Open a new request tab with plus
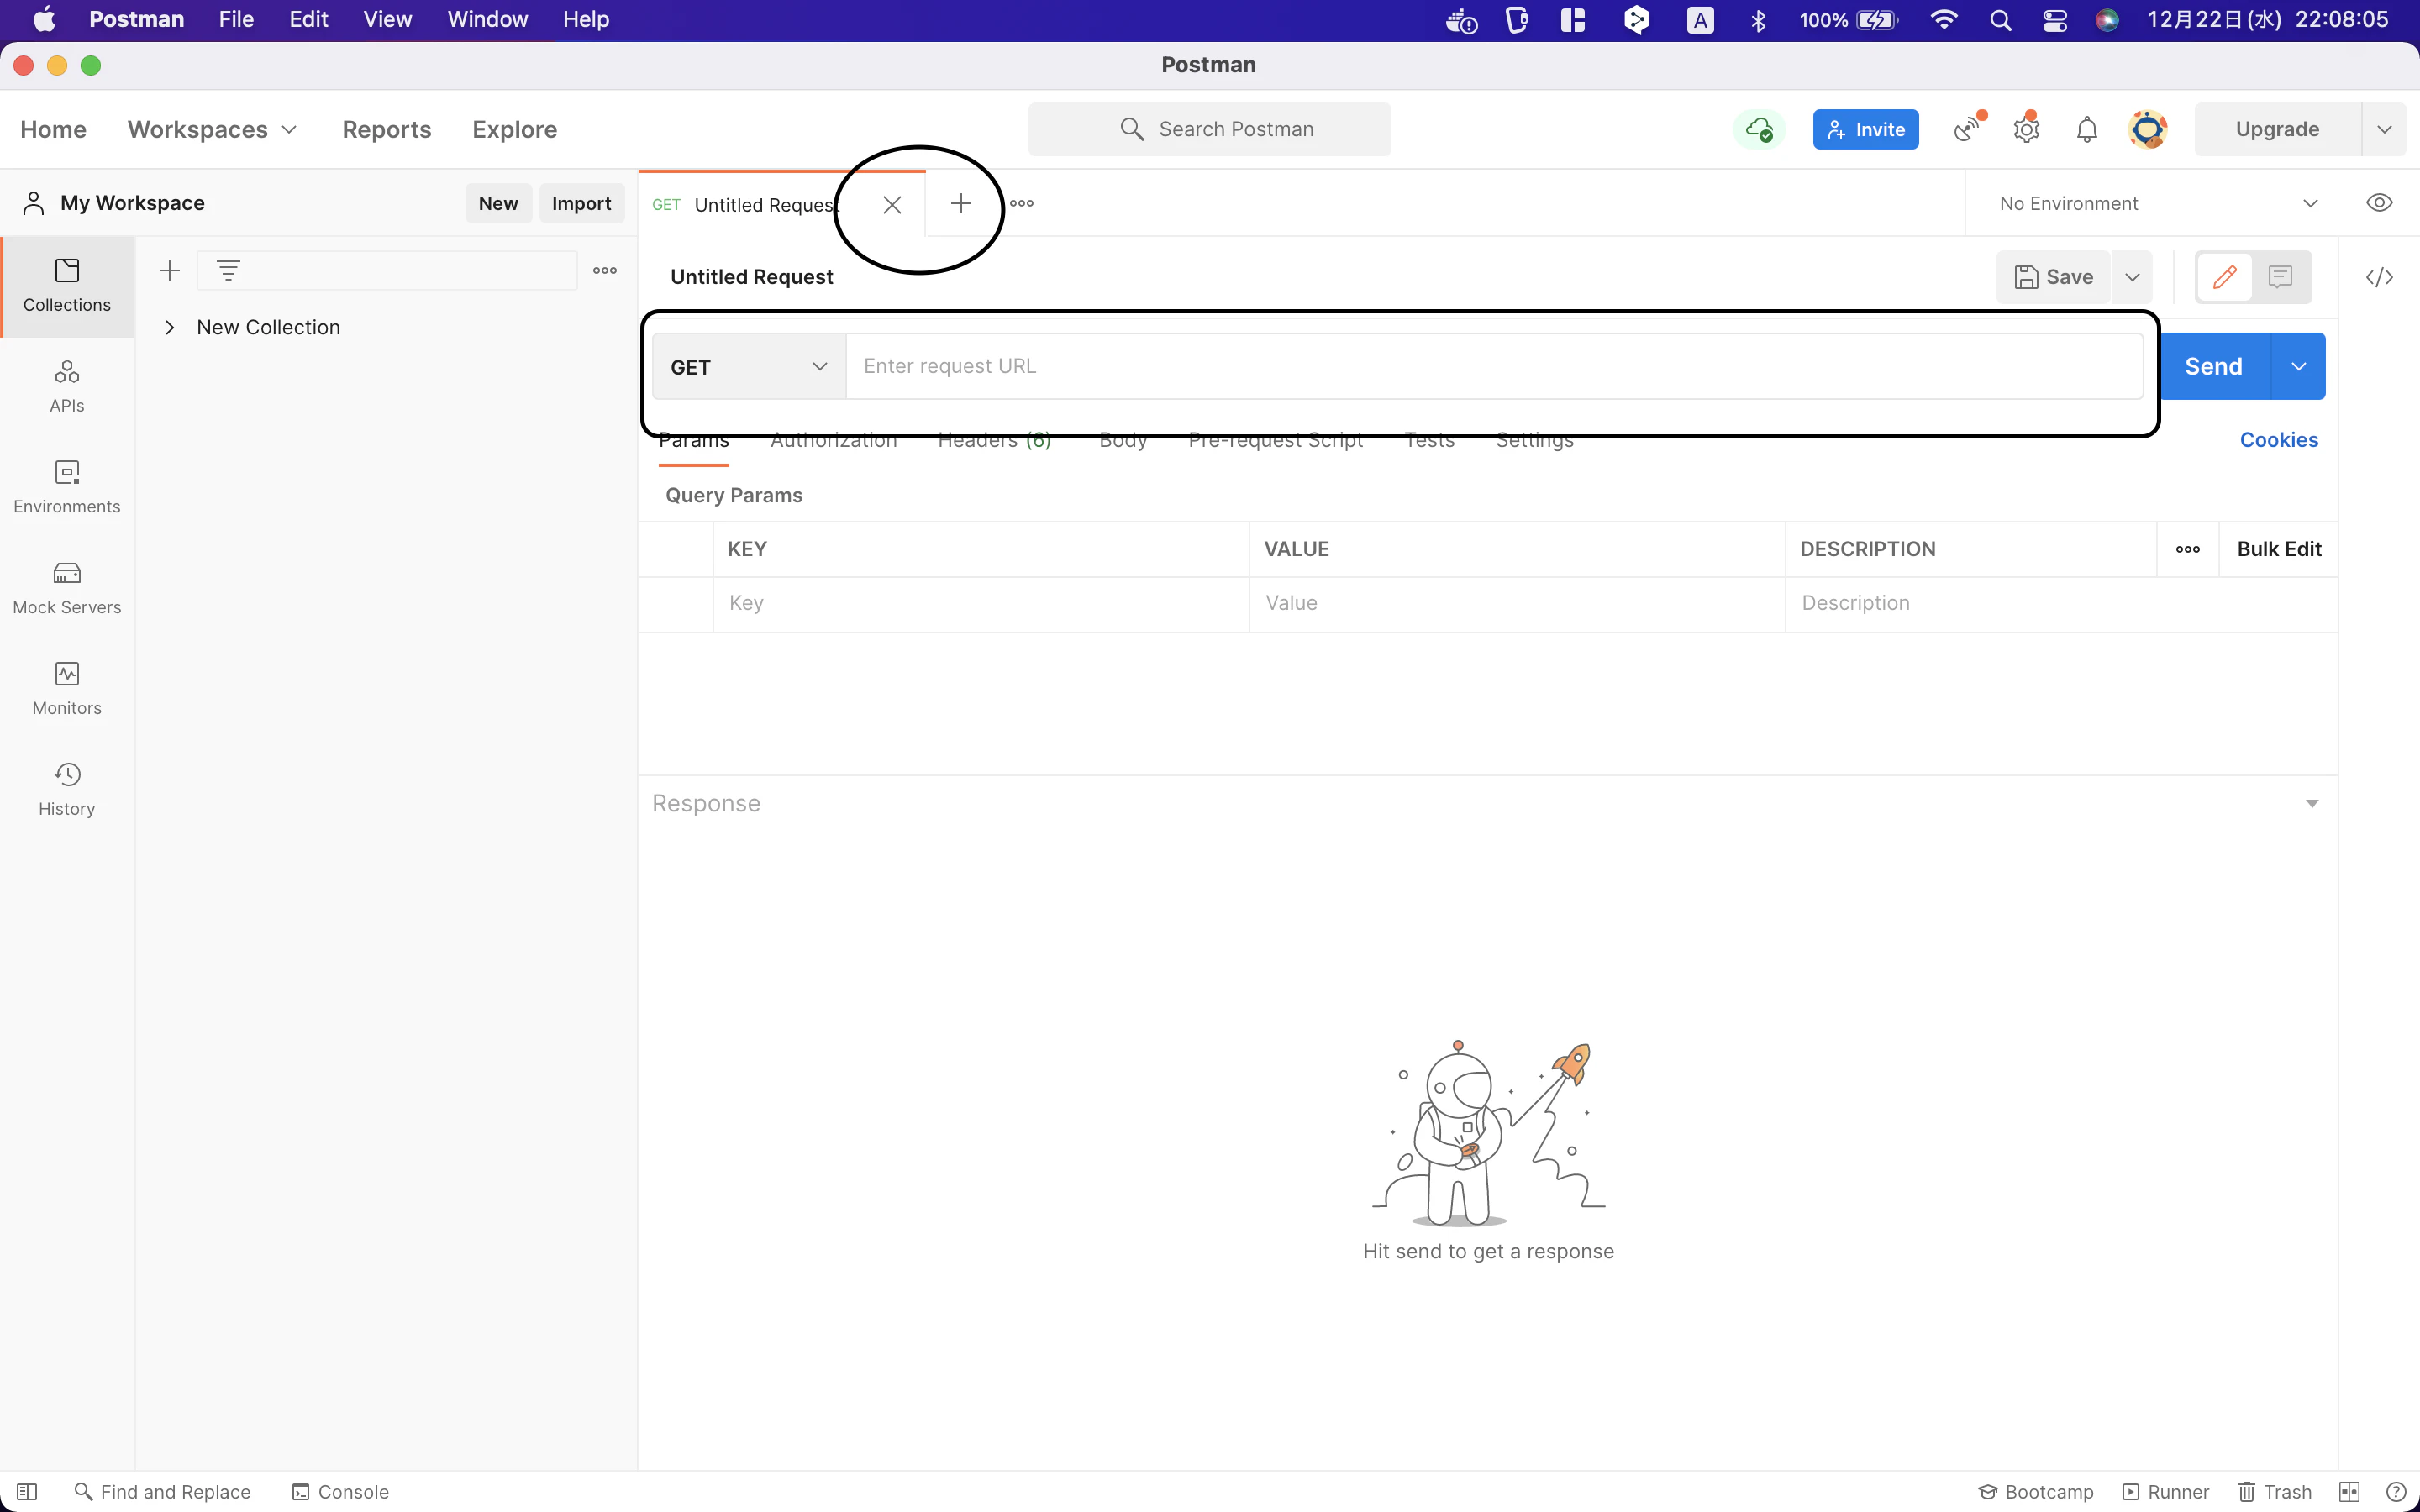The width and height of the screenshot is (2420, 1512). coord(961,204)
